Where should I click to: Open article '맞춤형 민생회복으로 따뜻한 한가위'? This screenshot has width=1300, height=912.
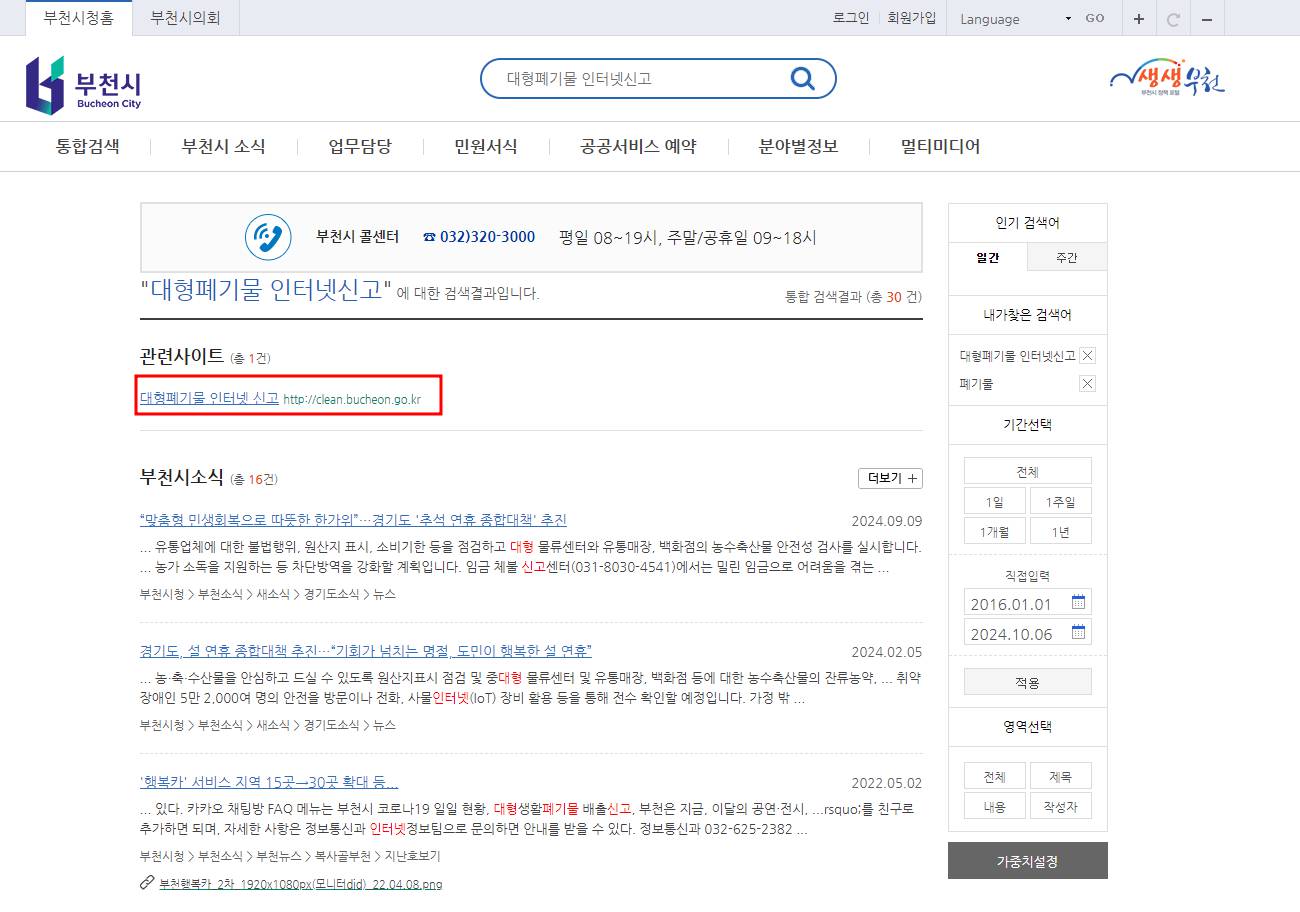click(353, 520)
